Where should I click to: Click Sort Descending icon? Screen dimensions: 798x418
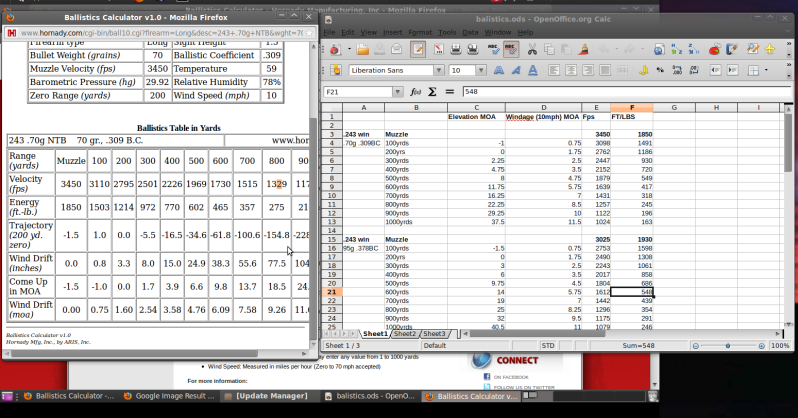(x=694, y=49)
